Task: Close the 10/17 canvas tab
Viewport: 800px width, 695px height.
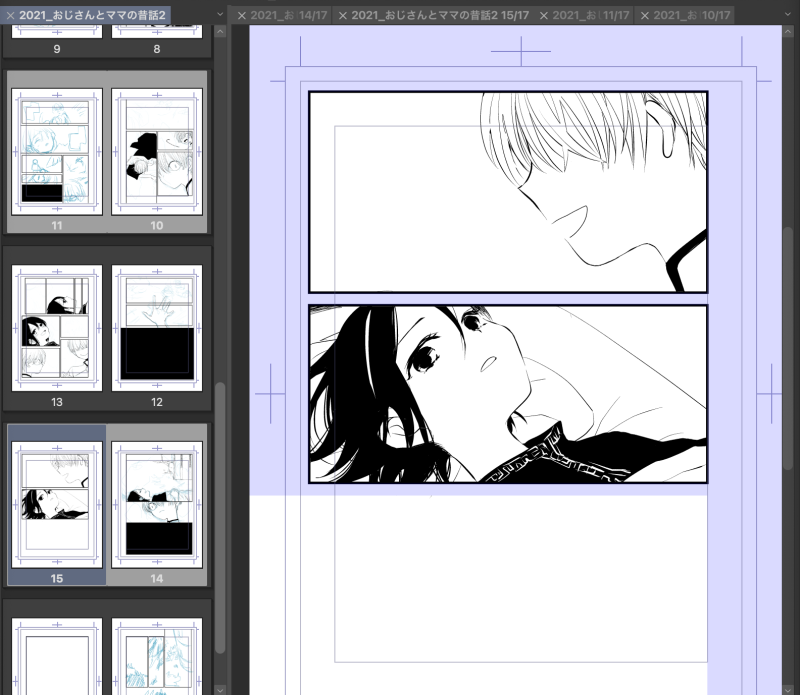Action: [x=645, y=15]
